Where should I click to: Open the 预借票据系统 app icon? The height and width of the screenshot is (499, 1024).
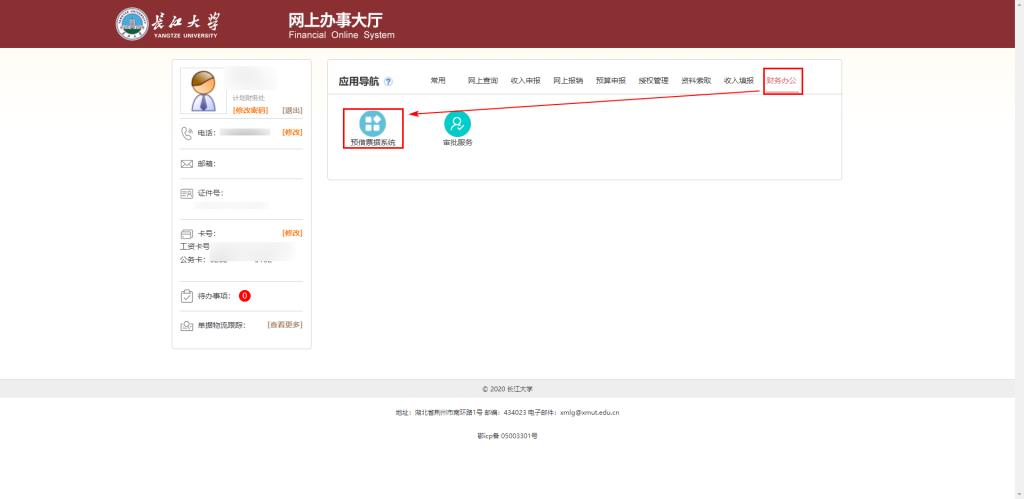pyautogui.click(x=372, y=124)
